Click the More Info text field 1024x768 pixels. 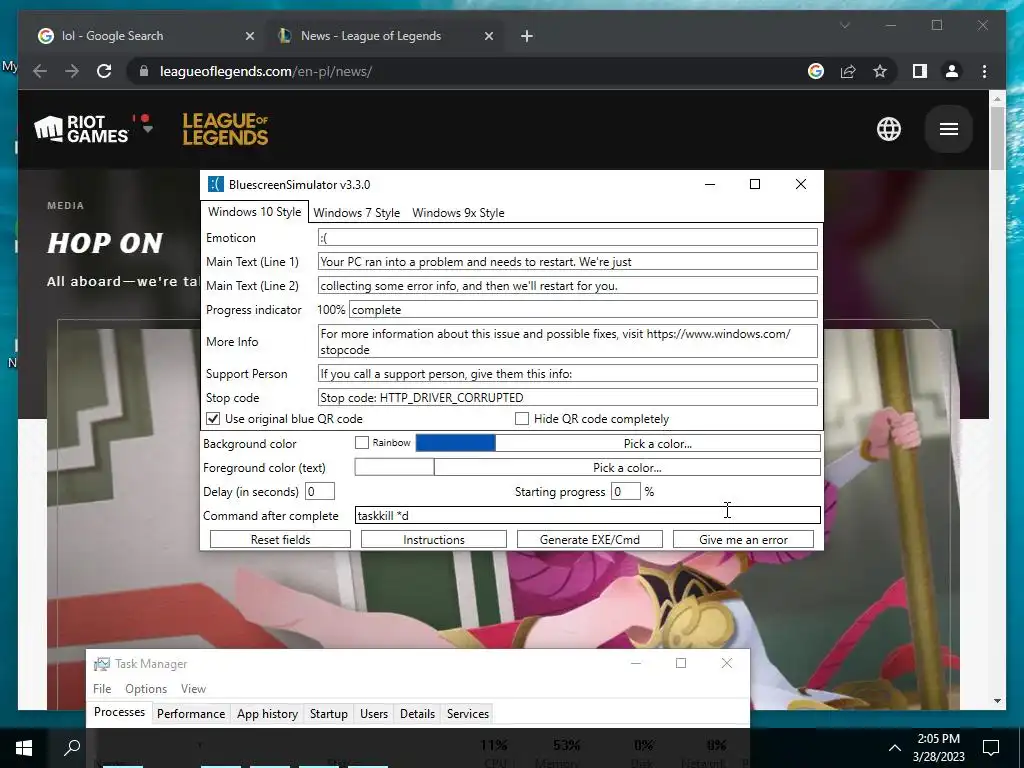[568, 342]
